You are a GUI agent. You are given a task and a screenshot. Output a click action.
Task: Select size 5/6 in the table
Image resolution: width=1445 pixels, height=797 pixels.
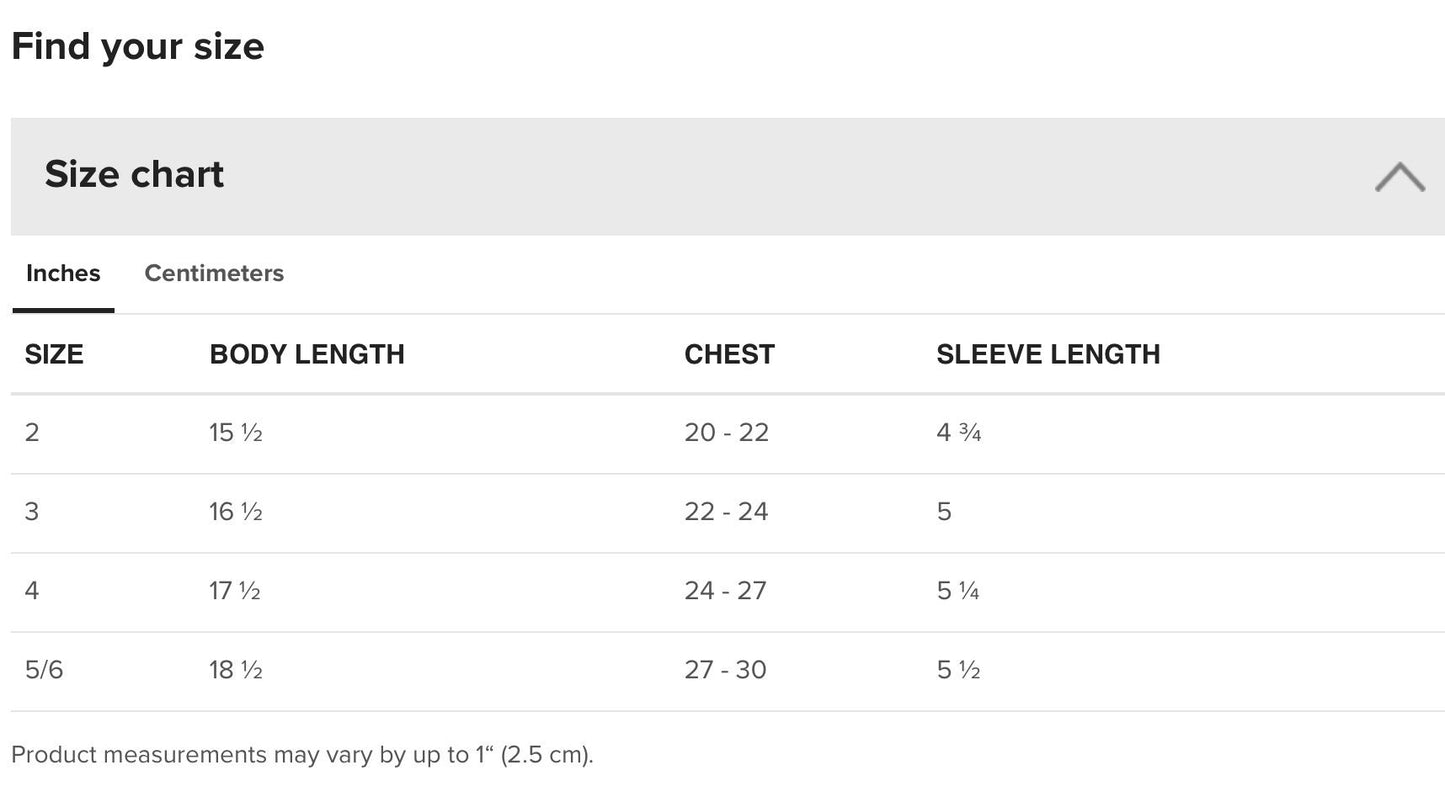tap(44, 670)
